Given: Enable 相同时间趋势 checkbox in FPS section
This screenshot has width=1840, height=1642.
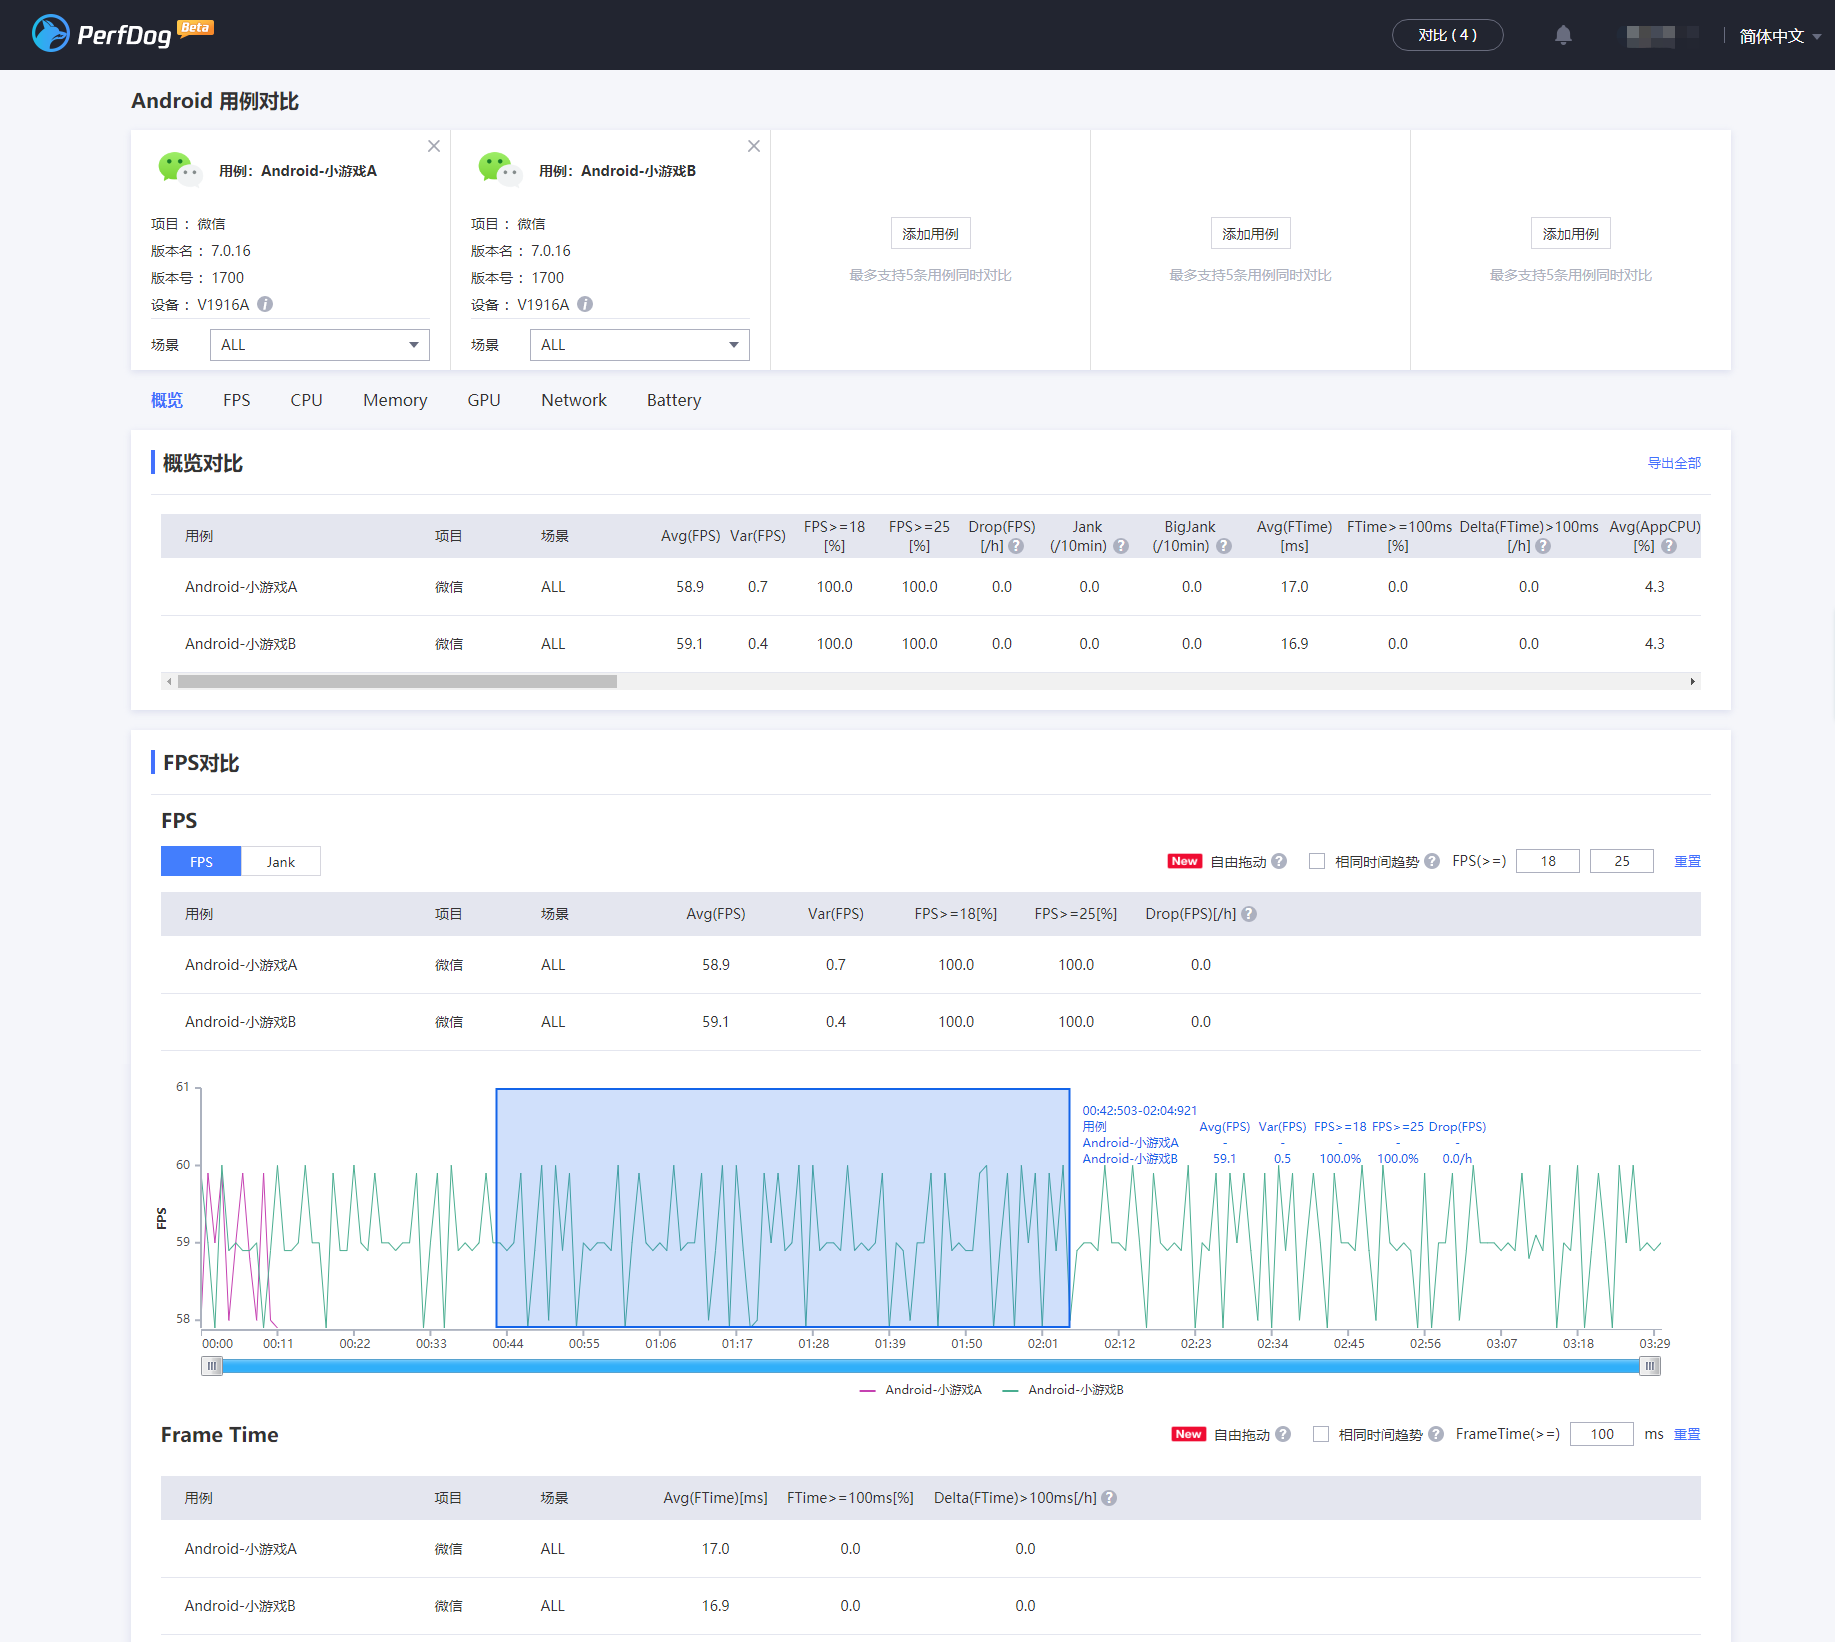Looking at the screenshot, I should pos(1317,861).
